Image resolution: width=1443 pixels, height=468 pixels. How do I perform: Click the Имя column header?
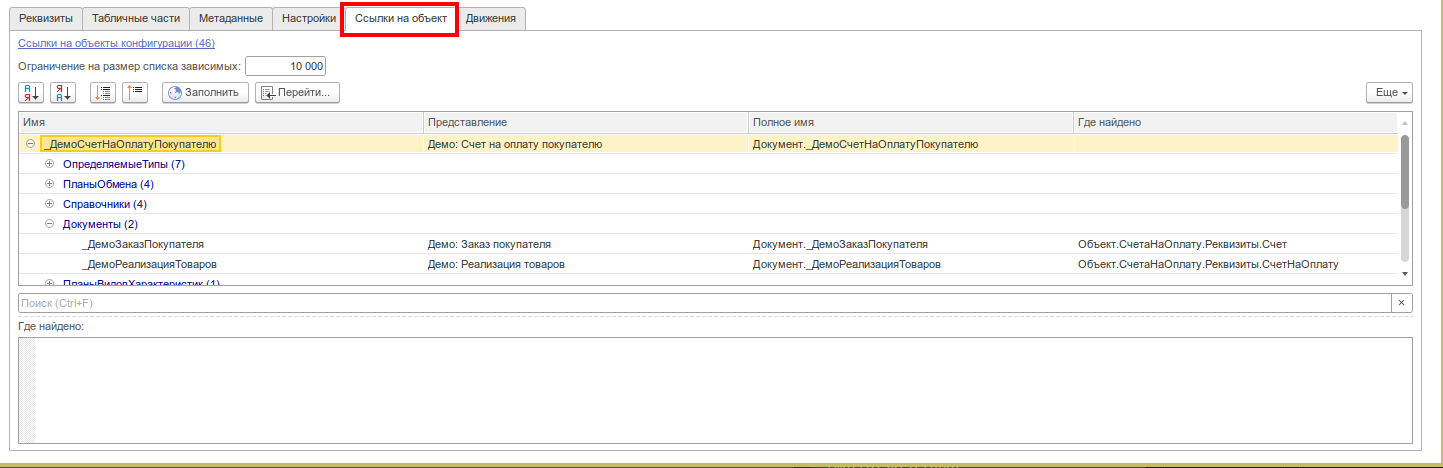pyautogui.click(x=221, y=122)
